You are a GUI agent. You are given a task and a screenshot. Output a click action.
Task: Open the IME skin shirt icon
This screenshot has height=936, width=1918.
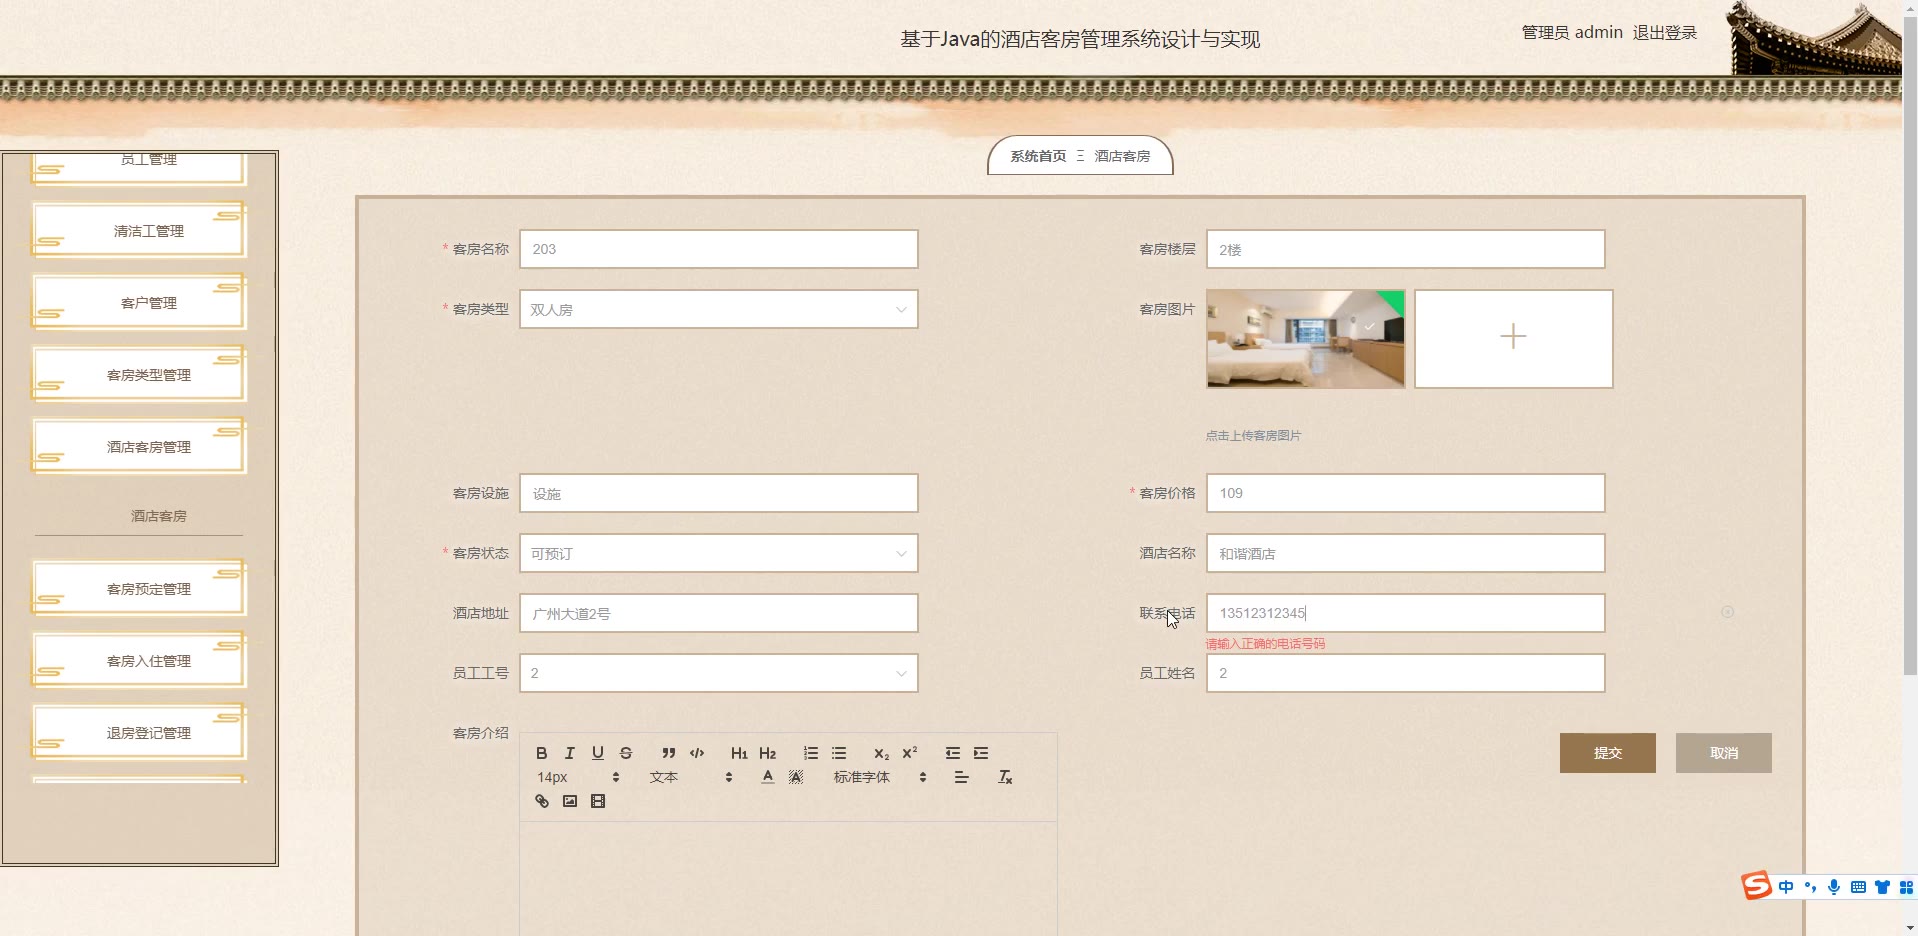click(x=1882, y=887)
